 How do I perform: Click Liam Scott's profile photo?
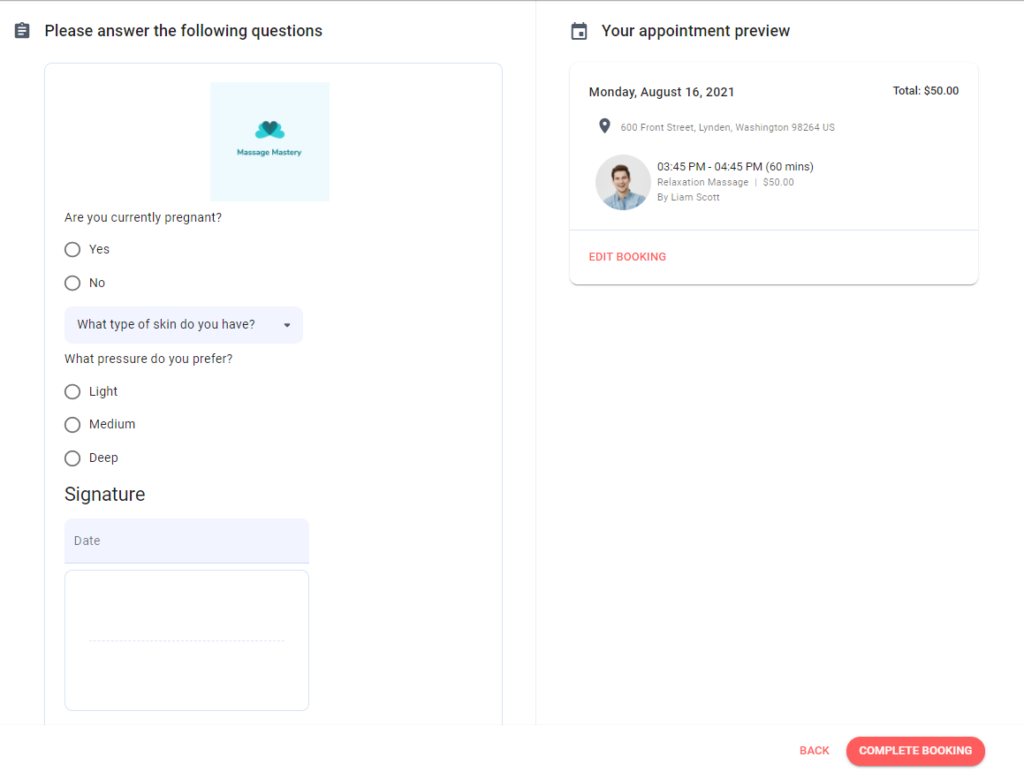(x=622, y=182)
